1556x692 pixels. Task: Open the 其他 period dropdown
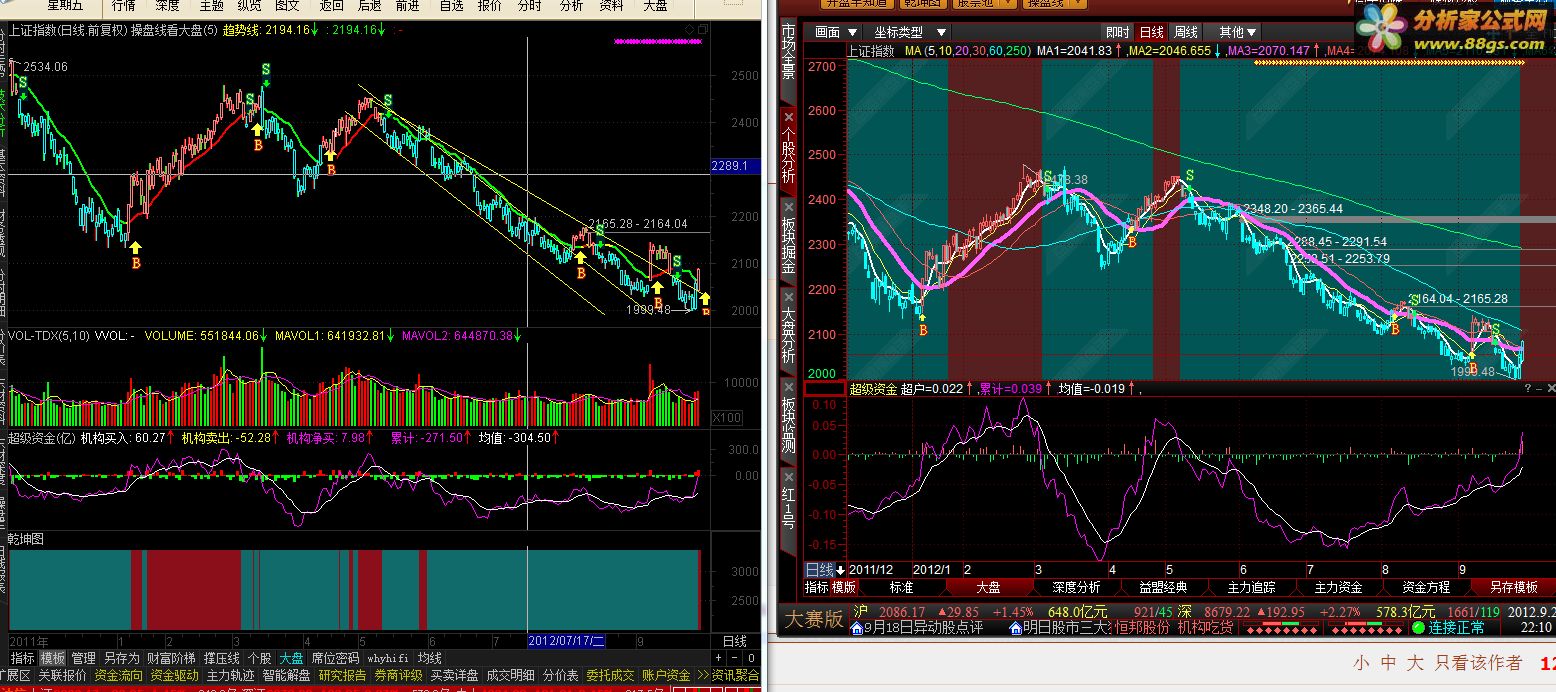click(1238, 32)
